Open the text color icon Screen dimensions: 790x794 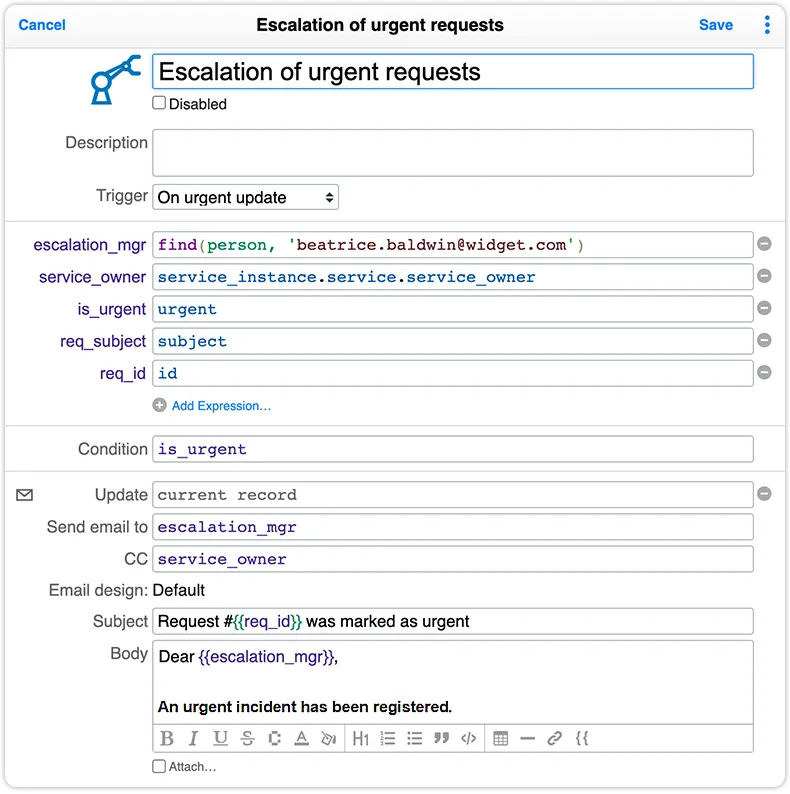click(301, 739)
